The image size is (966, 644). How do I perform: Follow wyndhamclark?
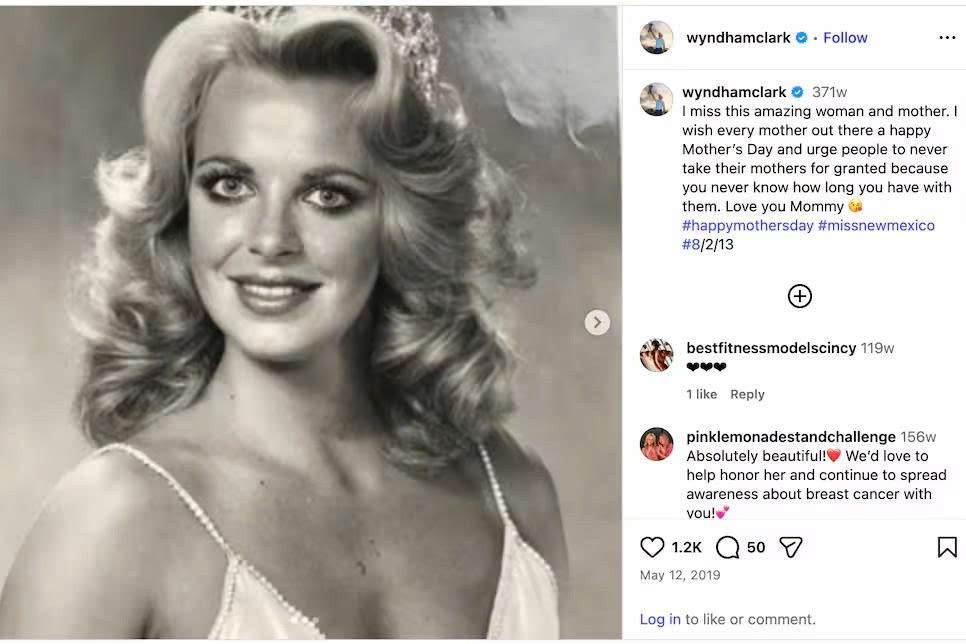(845, 38)
